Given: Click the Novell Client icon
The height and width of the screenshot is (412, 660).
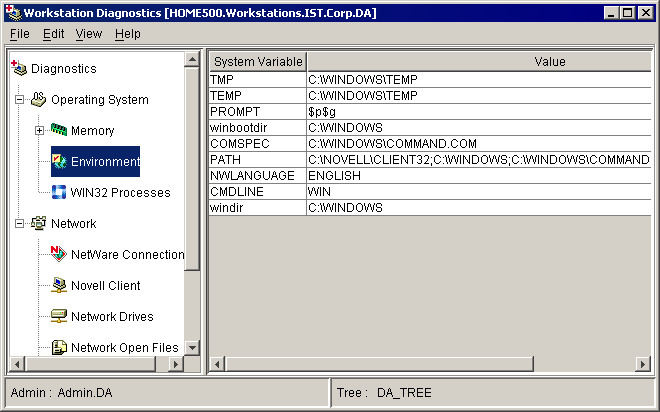Looking at the screenshot, I should 59,285.
